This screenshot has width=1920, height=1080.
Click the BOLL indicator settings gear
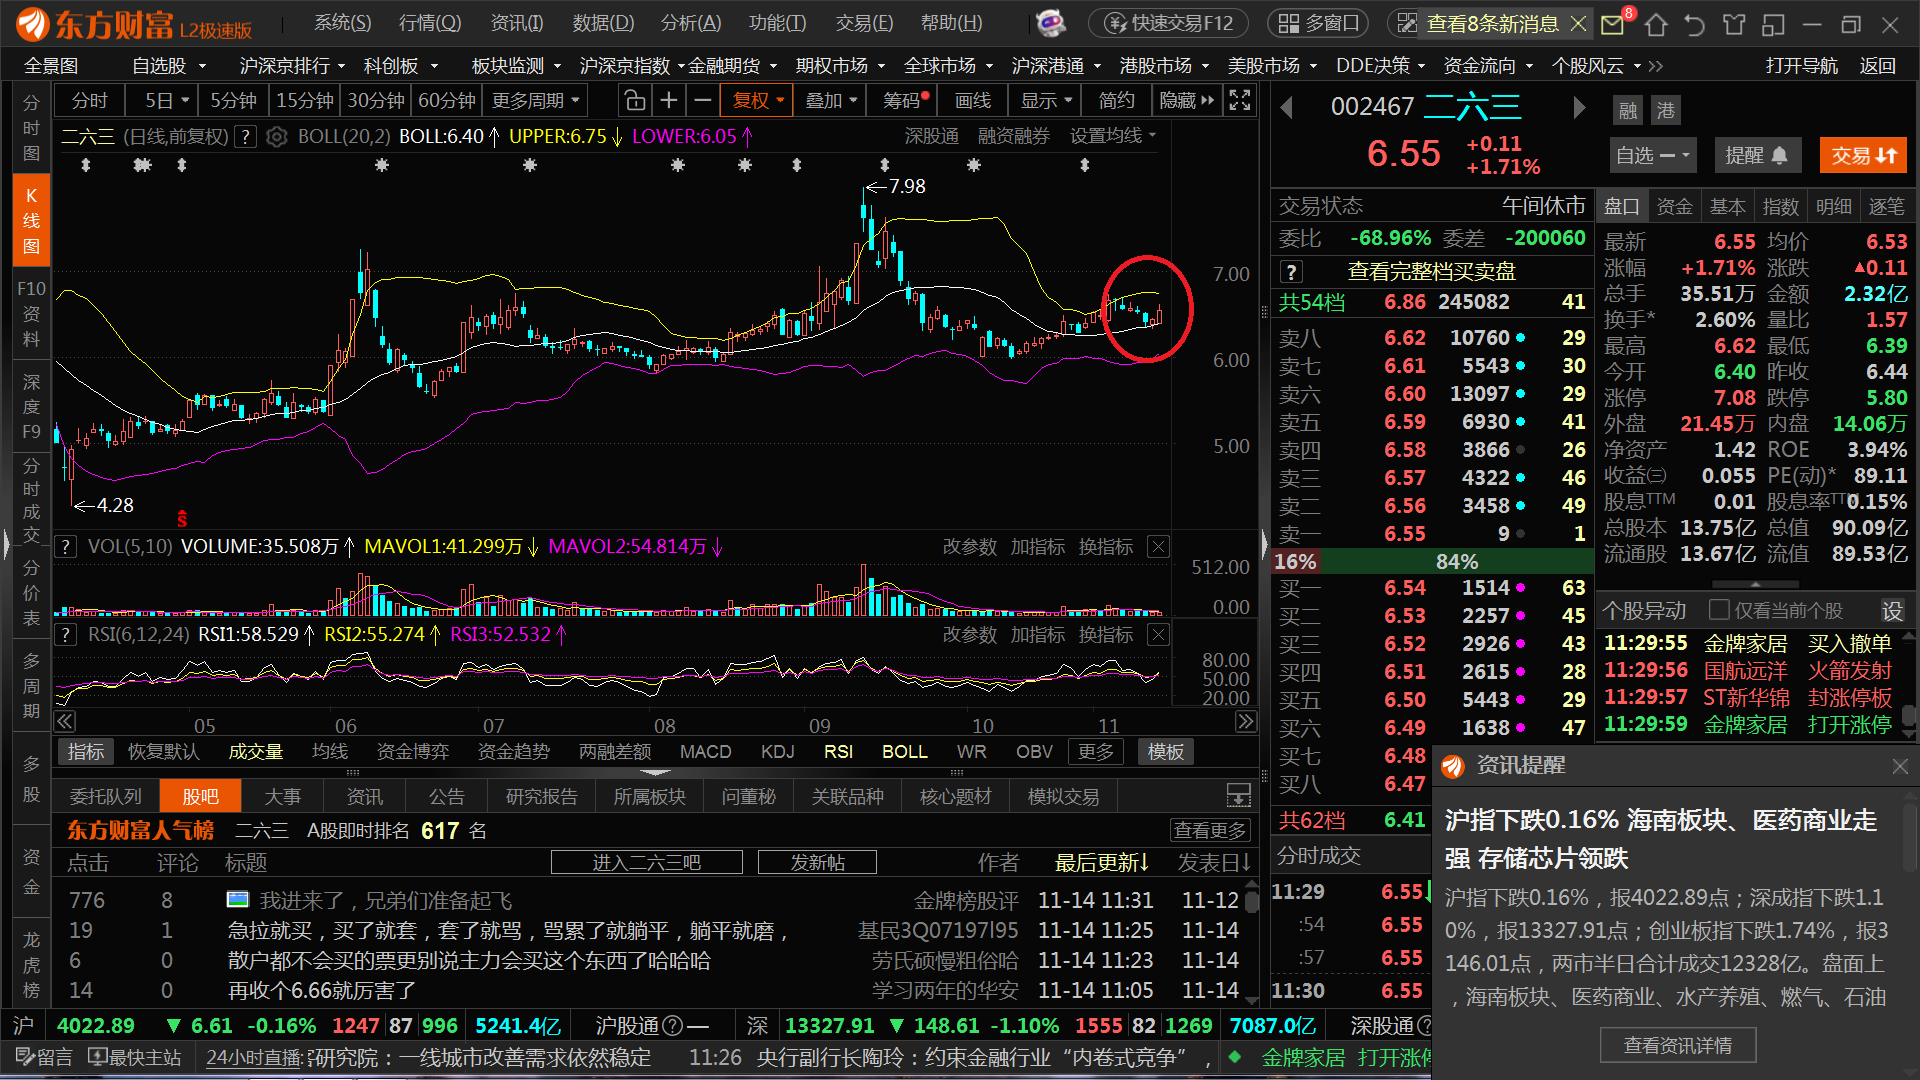coord(277,137)
